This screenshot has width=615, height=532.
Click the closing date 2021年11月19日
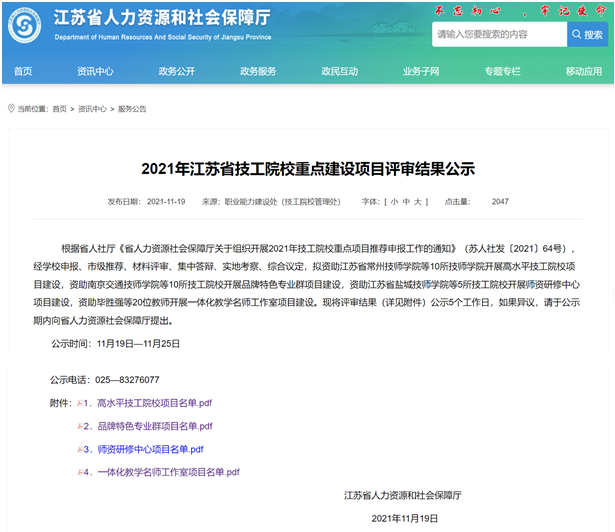pyautogui.click(x=405, y=519)
